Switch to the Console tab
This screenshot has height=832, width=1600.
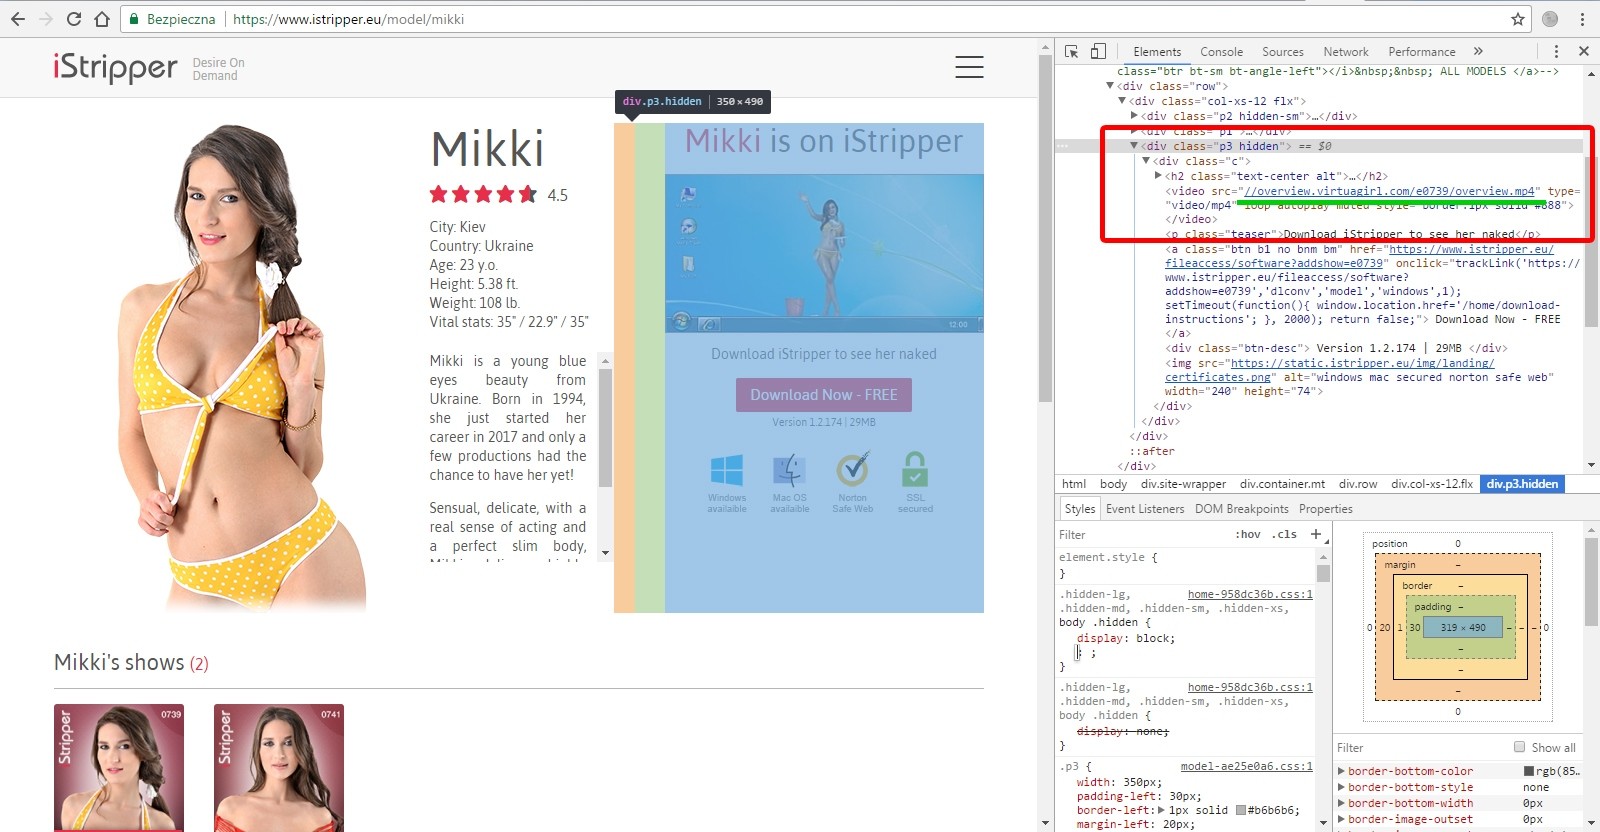point(1221,52)
